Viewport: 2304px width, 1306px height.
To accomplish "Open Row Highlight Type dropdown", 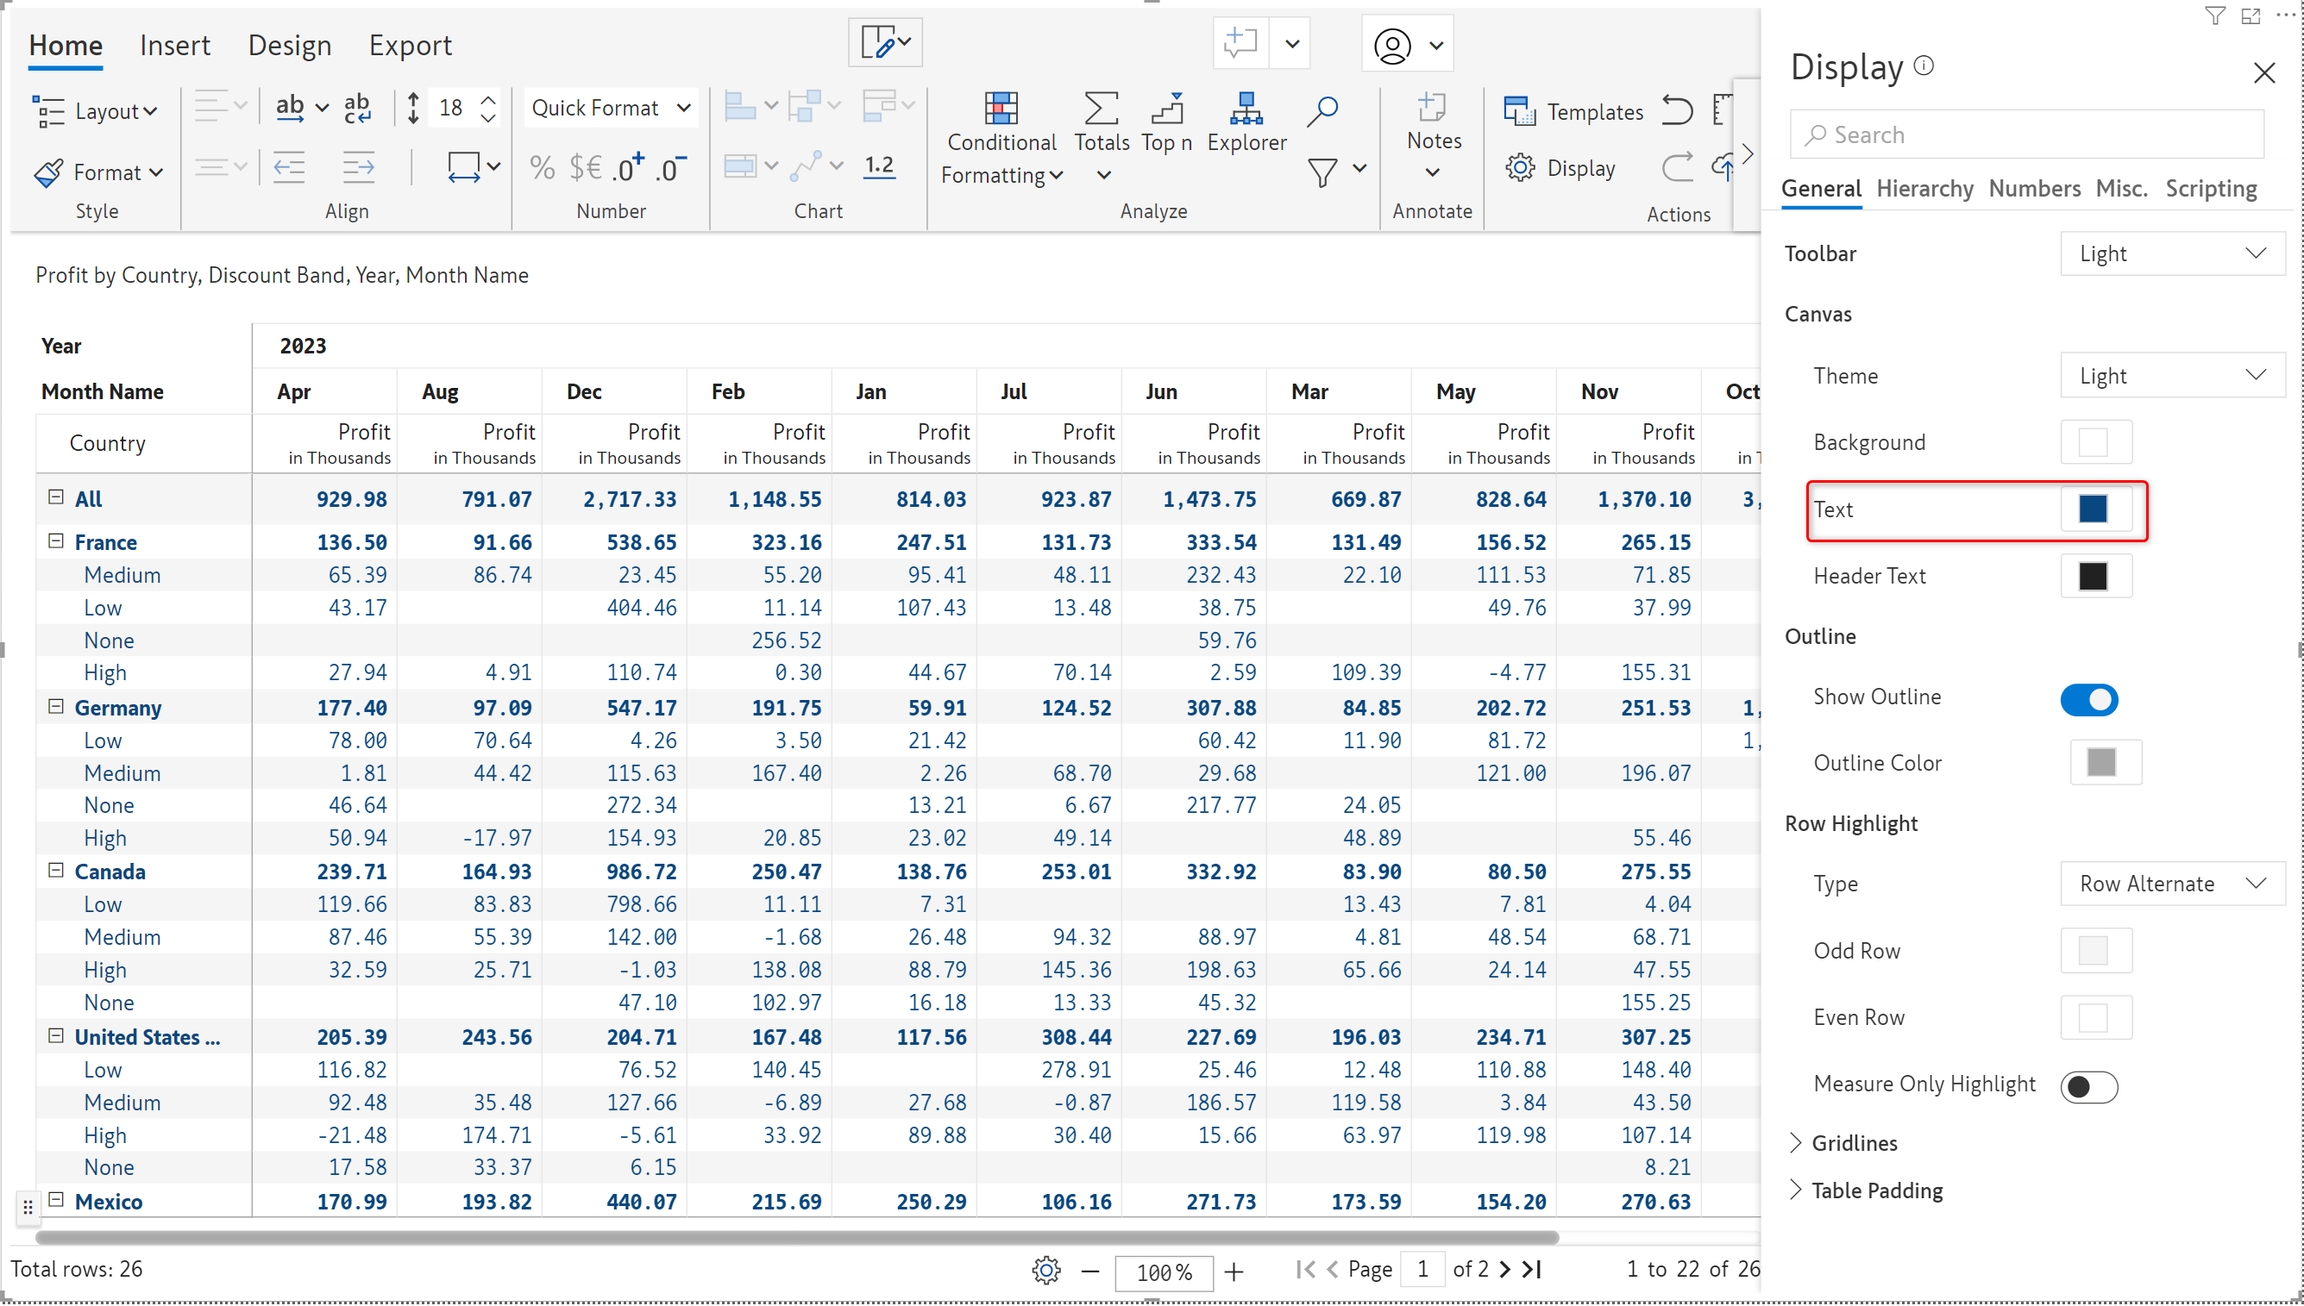I will [x=2171, y=884].
